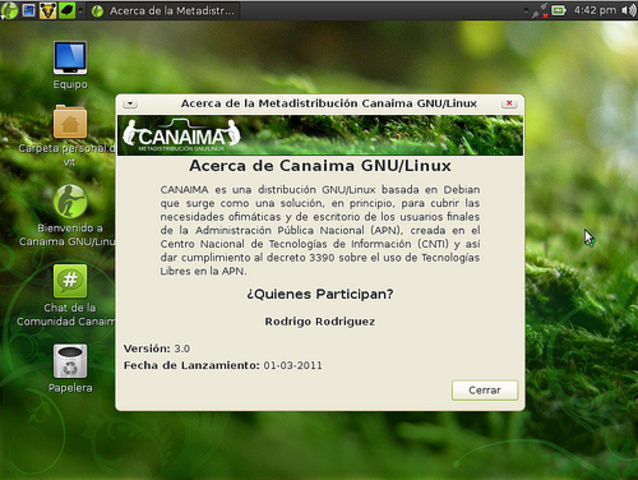This screenshot has height=480, width=638.
Task: Close the Acerca de dialog with the X button
Action: [x=509, y=103]
